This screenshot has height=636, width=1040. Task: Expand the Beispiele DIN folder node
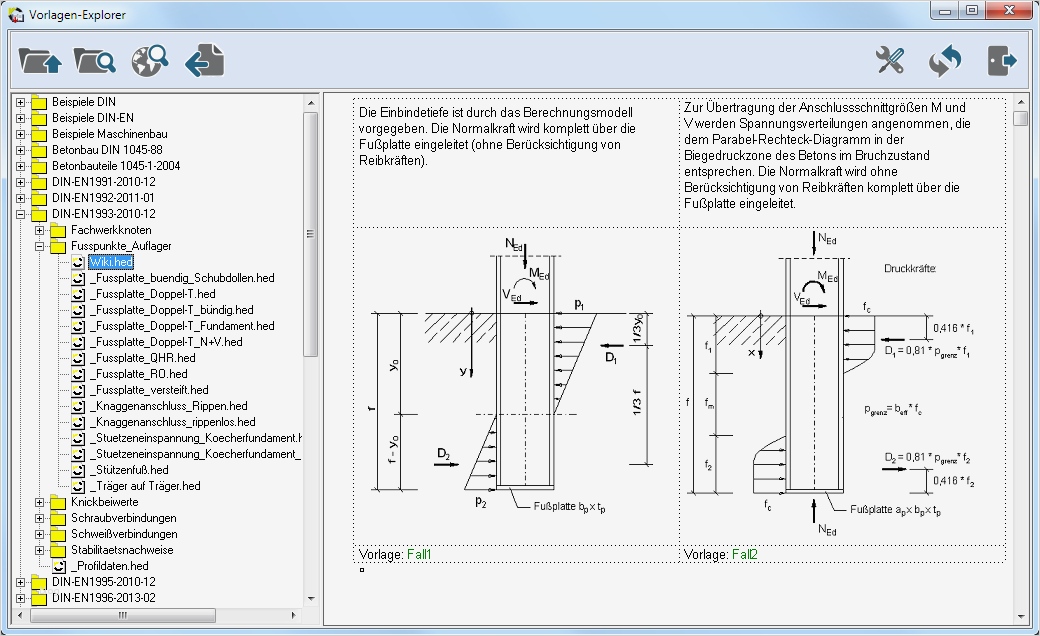pyautogui.click(x=21, y=102)
